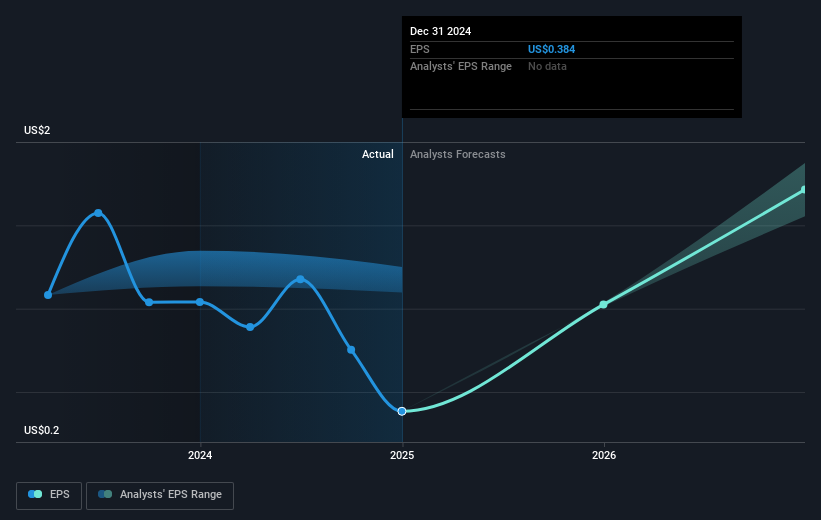Click the 'Actual' section label
The image size is (821, 520).
point(378,154)
